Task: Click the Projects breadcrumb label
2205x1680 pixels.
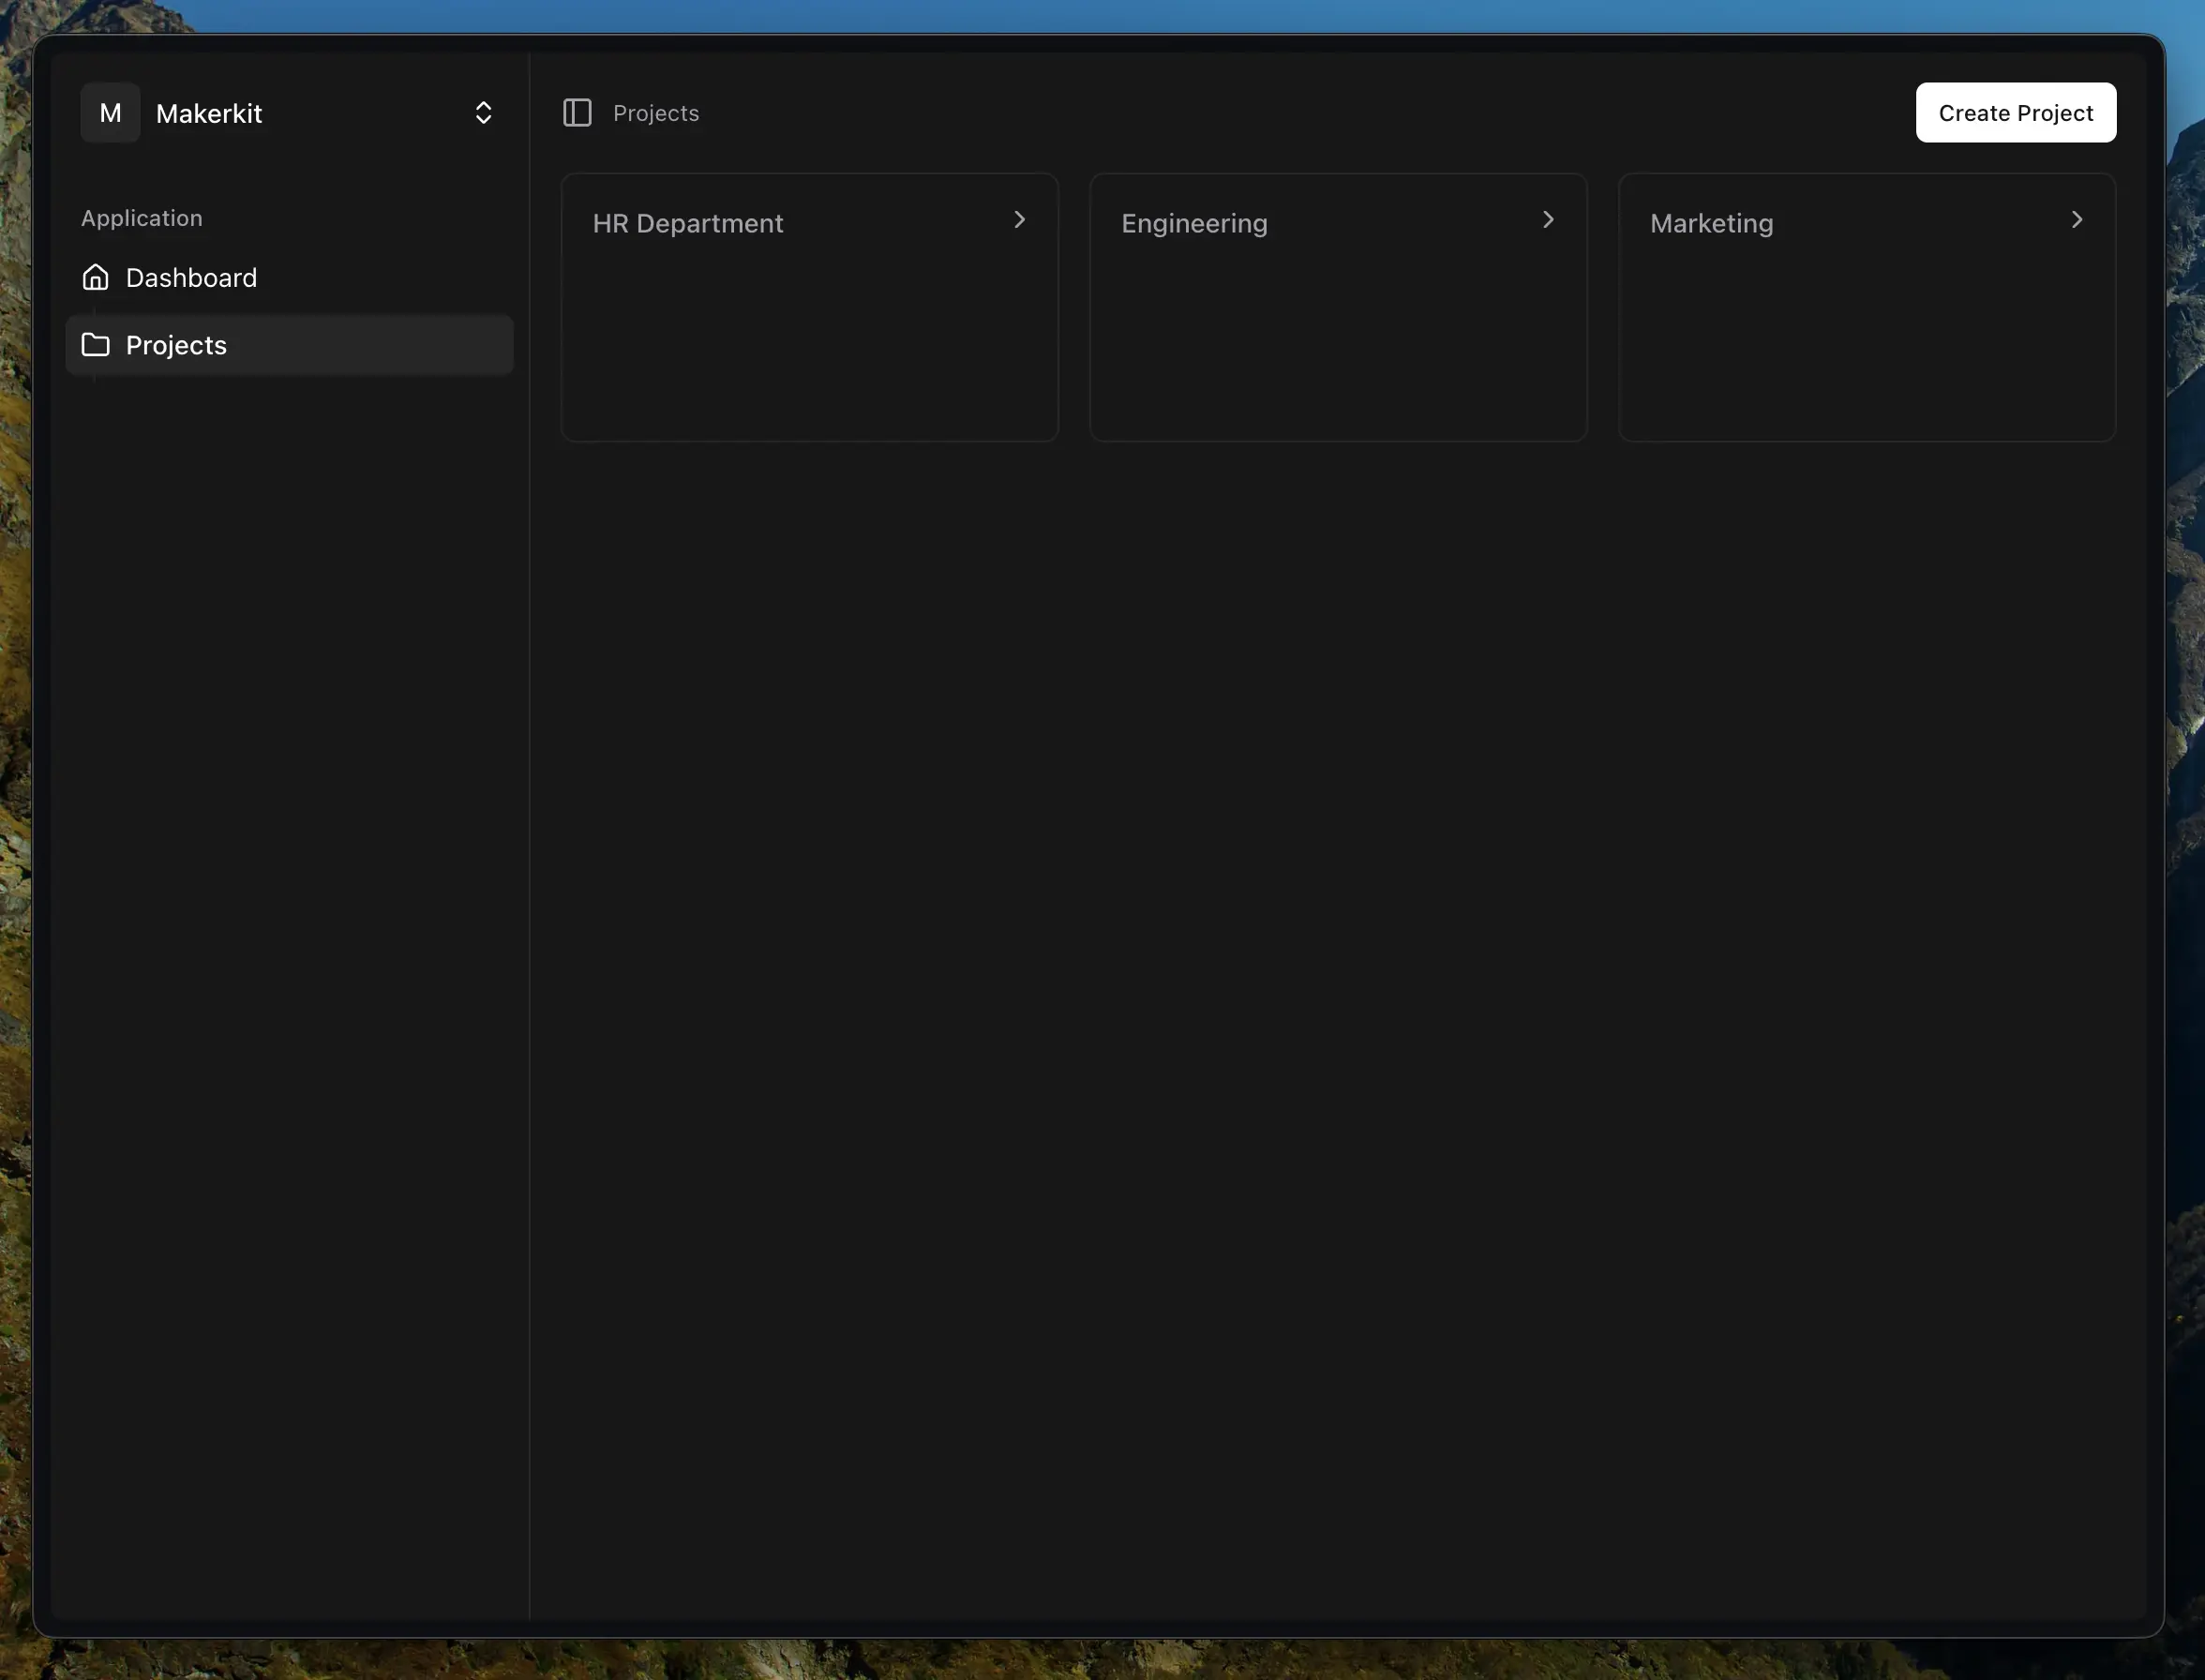Action: [656, 113]
